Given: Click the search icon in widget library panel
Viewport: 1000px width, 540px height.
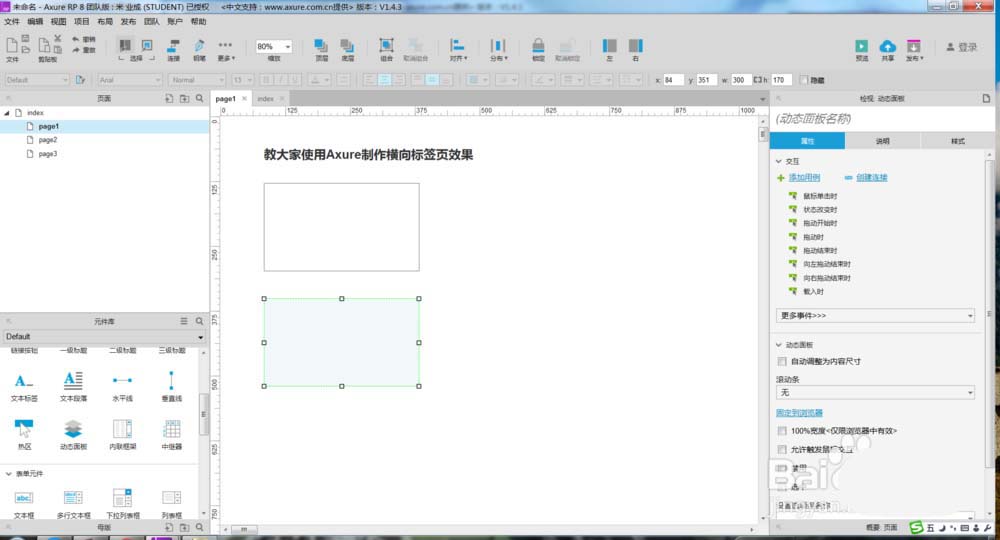Looking at the screenshot, I should 200,321.
